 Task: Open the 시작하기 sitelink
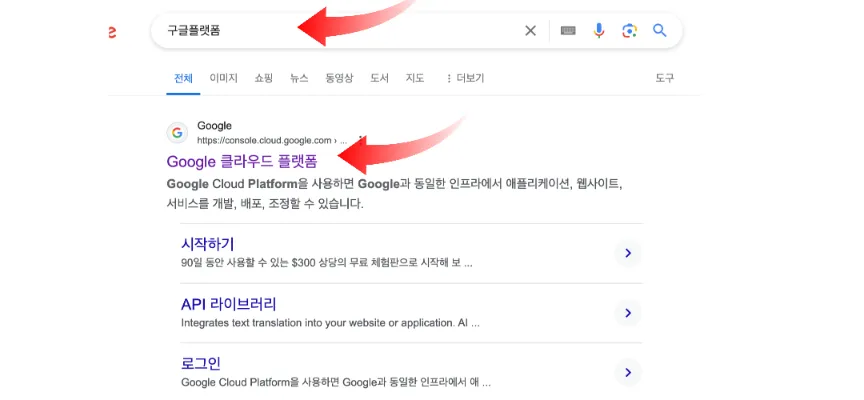tap(208, 244)
